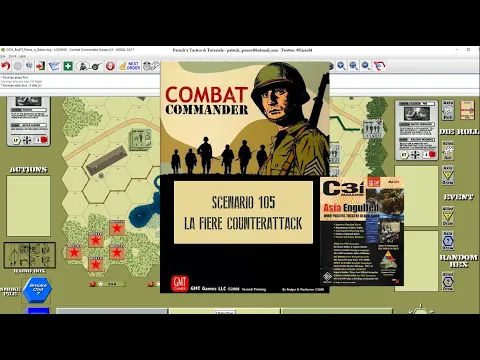Select the left fate card with red die
The image size is (480, 360).
point(29,121)
